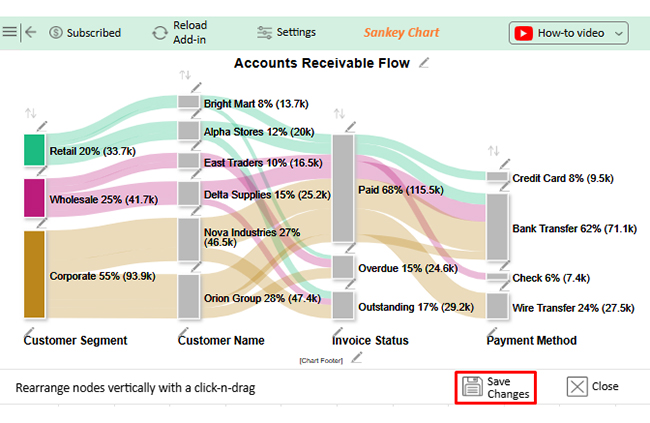Select the Paid invoice status node
Image resolution: width=650 pixels, height=423 pixels.
click(x=342, y=188)
